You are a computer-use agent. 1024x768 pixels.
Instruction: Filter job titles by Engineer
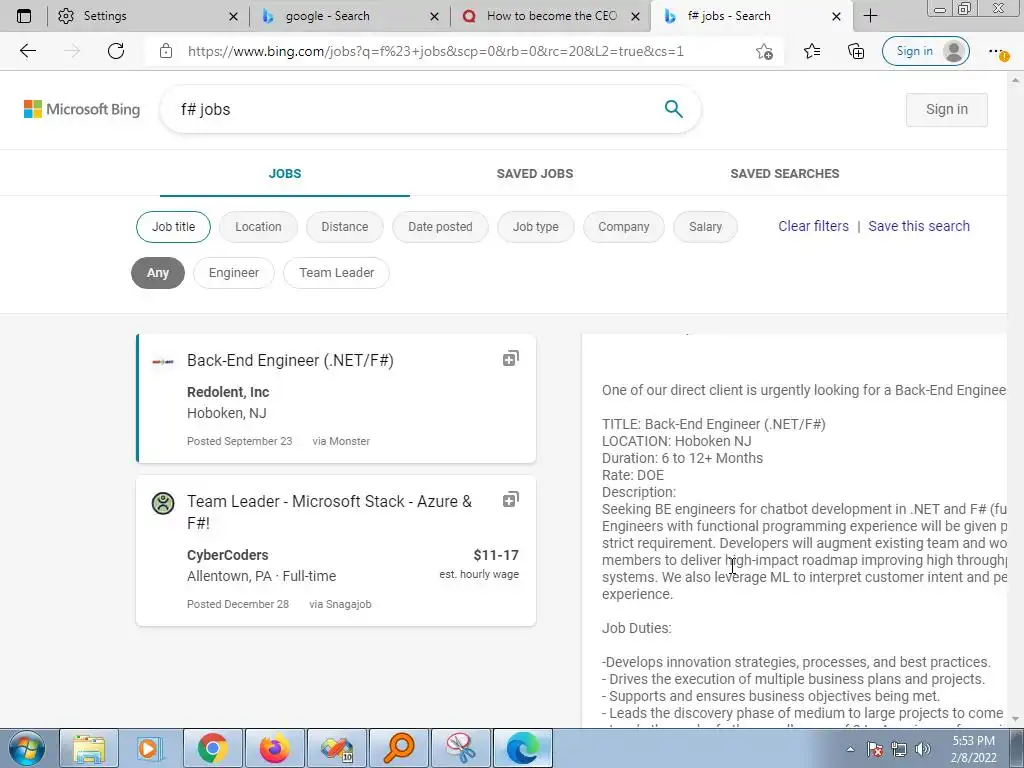click(234, 273)
